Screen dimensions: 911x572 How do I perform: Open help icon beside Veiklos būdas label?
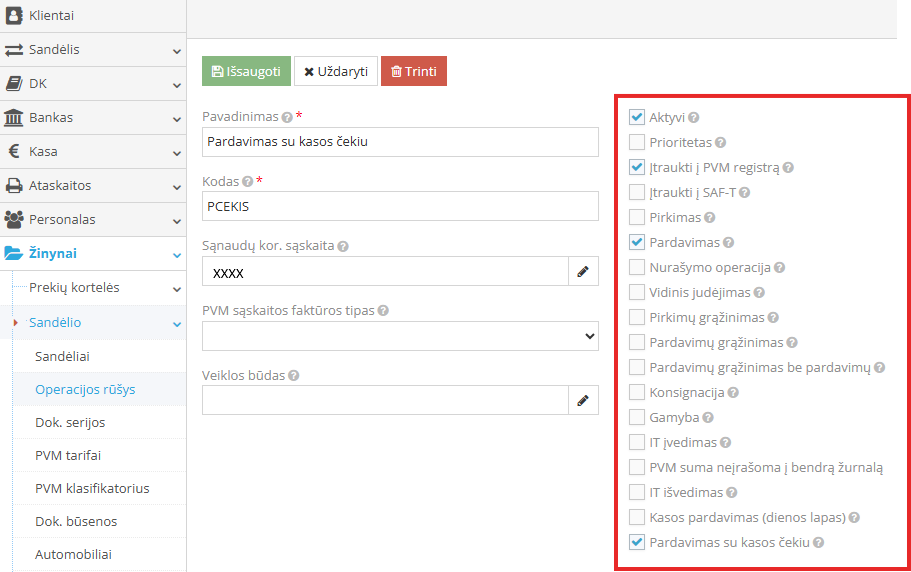[x=293, y=376]
